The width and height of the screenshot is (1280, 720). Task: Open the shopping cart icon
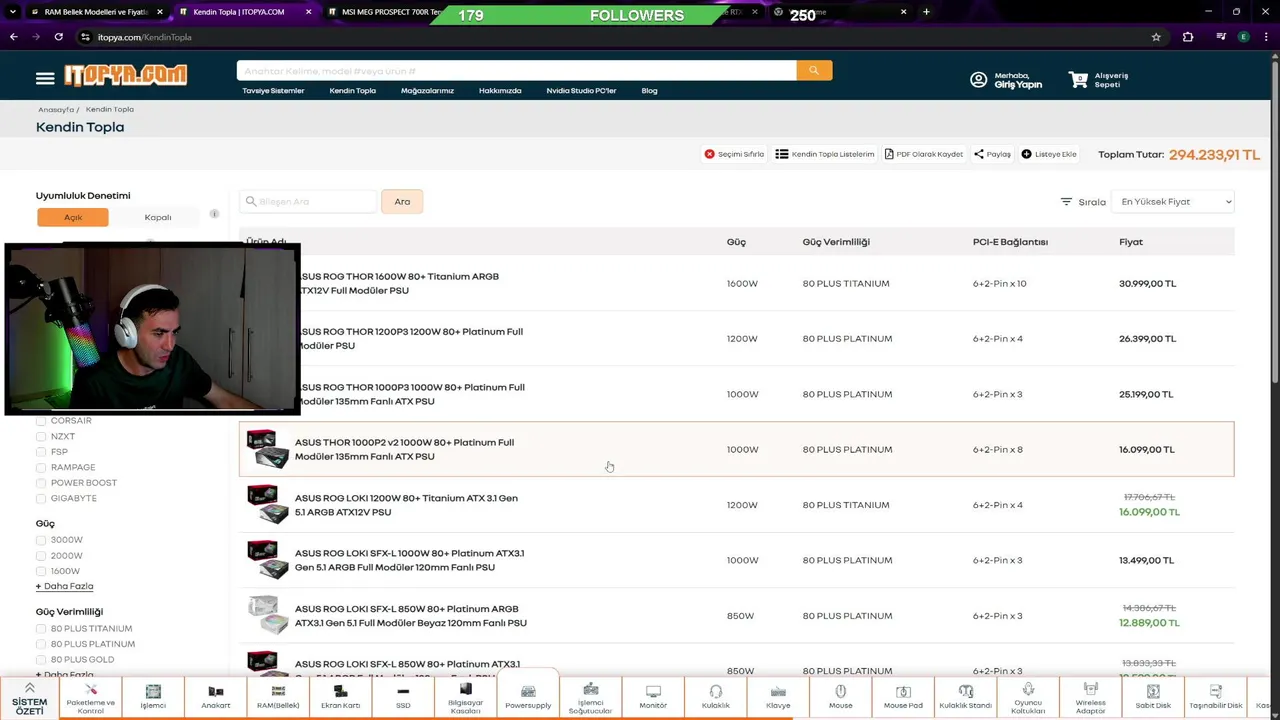[1078, 79]
